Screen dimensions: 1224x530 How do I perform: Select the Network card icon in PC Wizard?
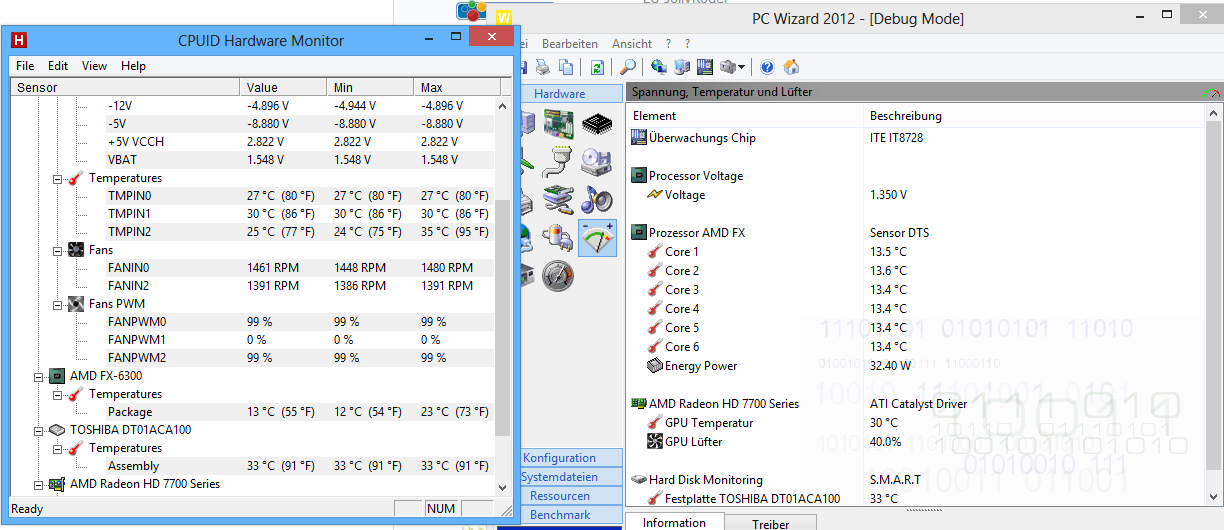click(558, 200)
